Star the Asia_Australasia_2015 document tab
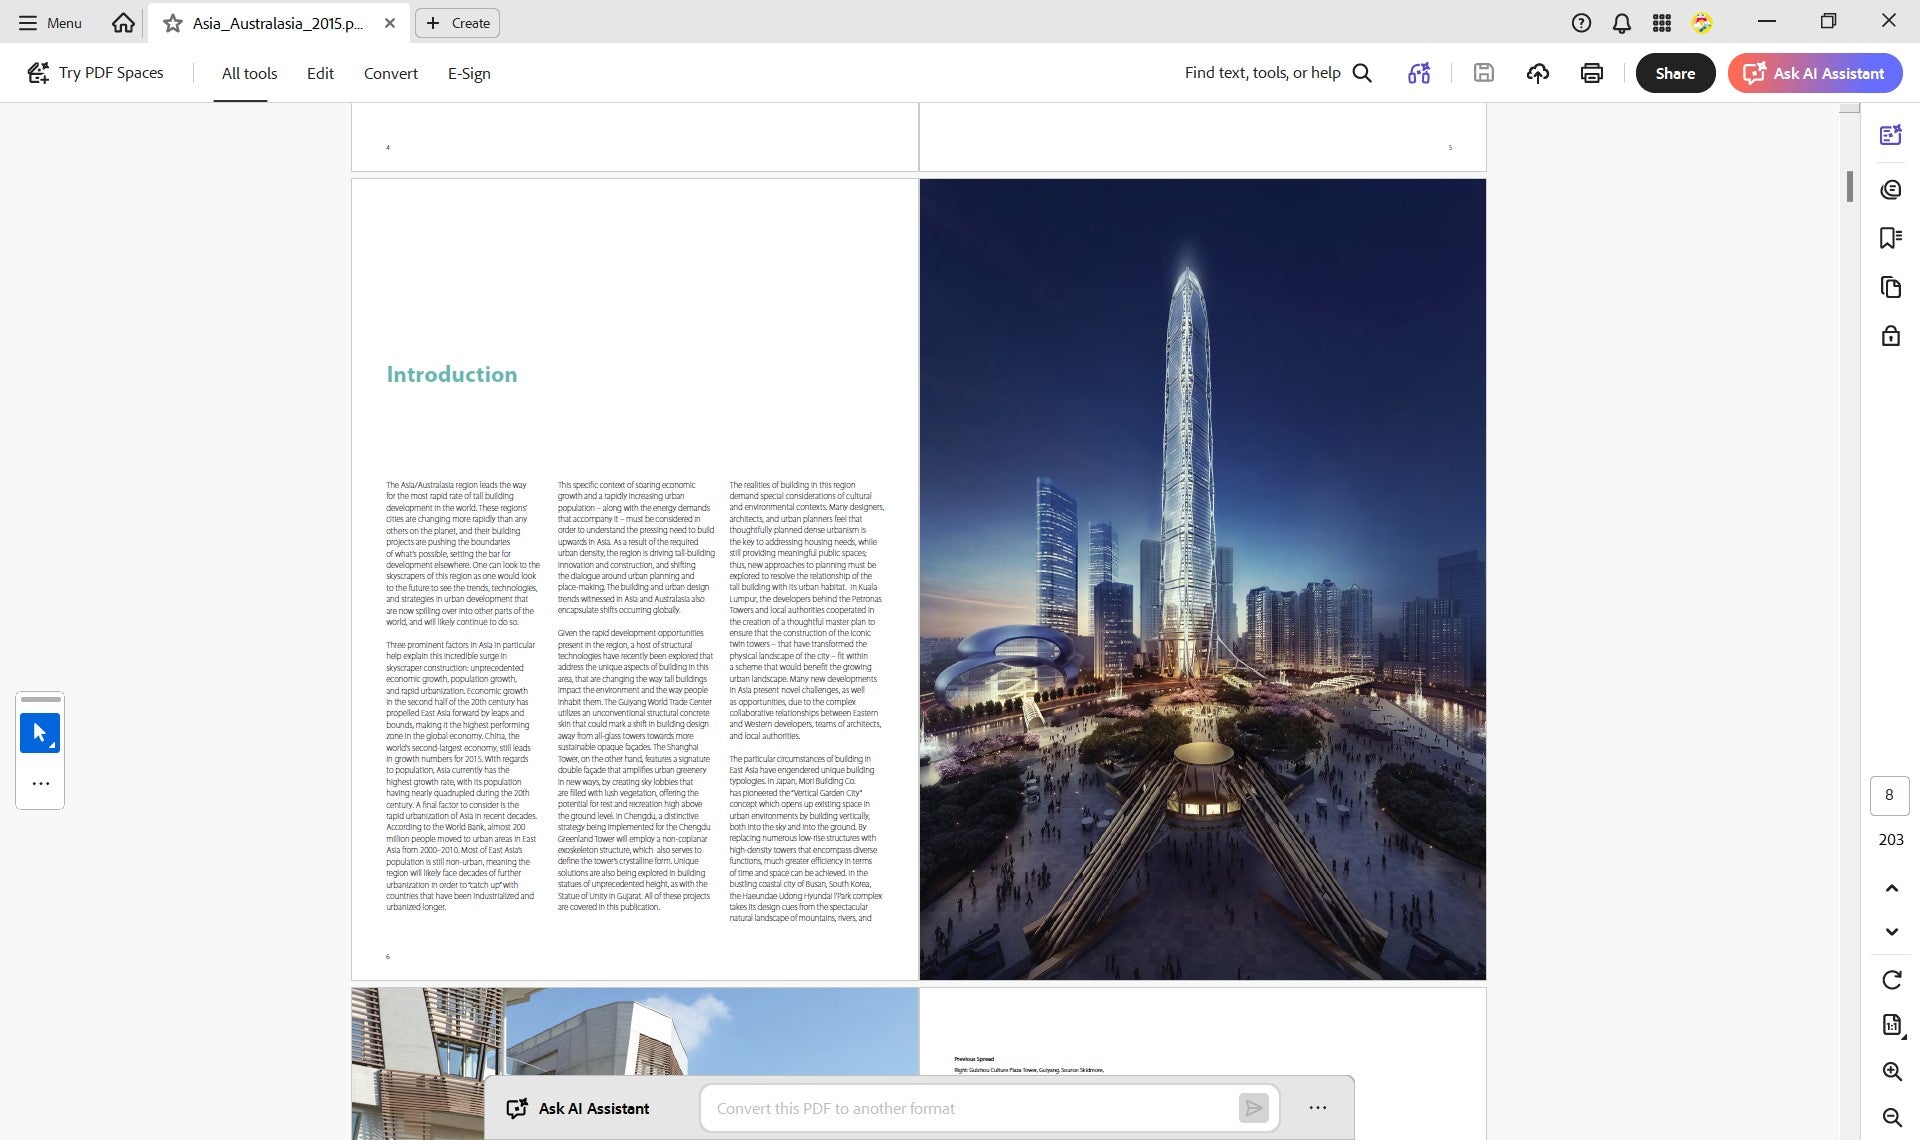 [173, 23]
